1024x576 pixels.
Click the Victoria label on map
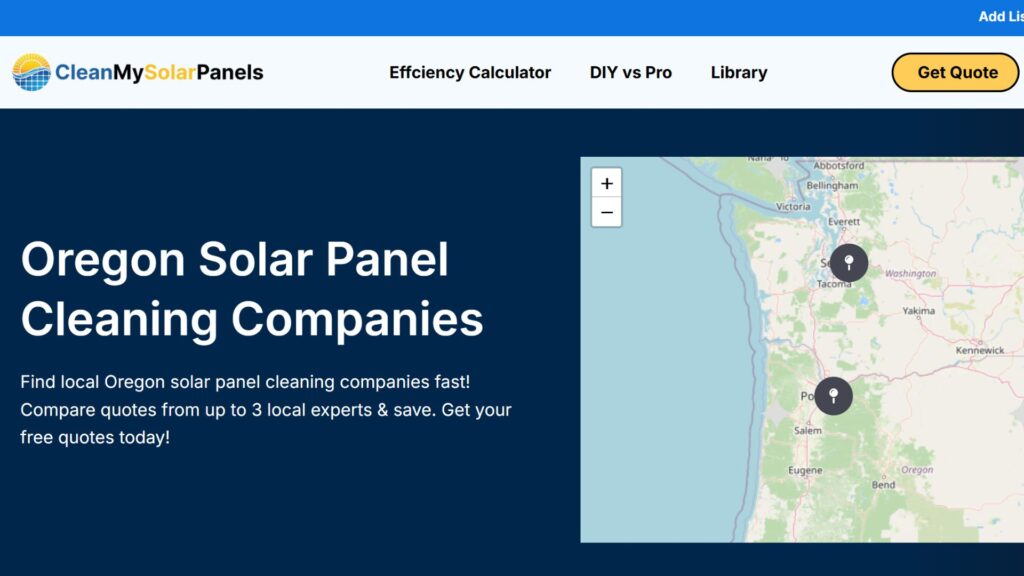tap(793, 206)
